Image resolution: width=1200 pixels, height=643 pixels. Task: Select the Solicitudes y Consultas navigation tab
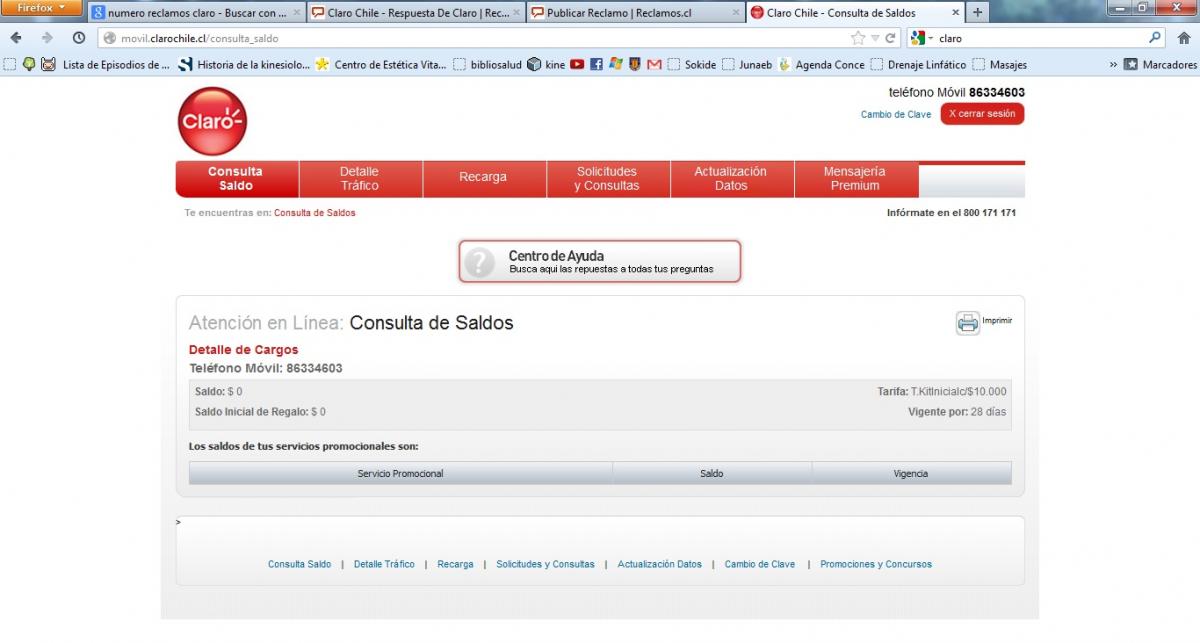coord(607,179)
